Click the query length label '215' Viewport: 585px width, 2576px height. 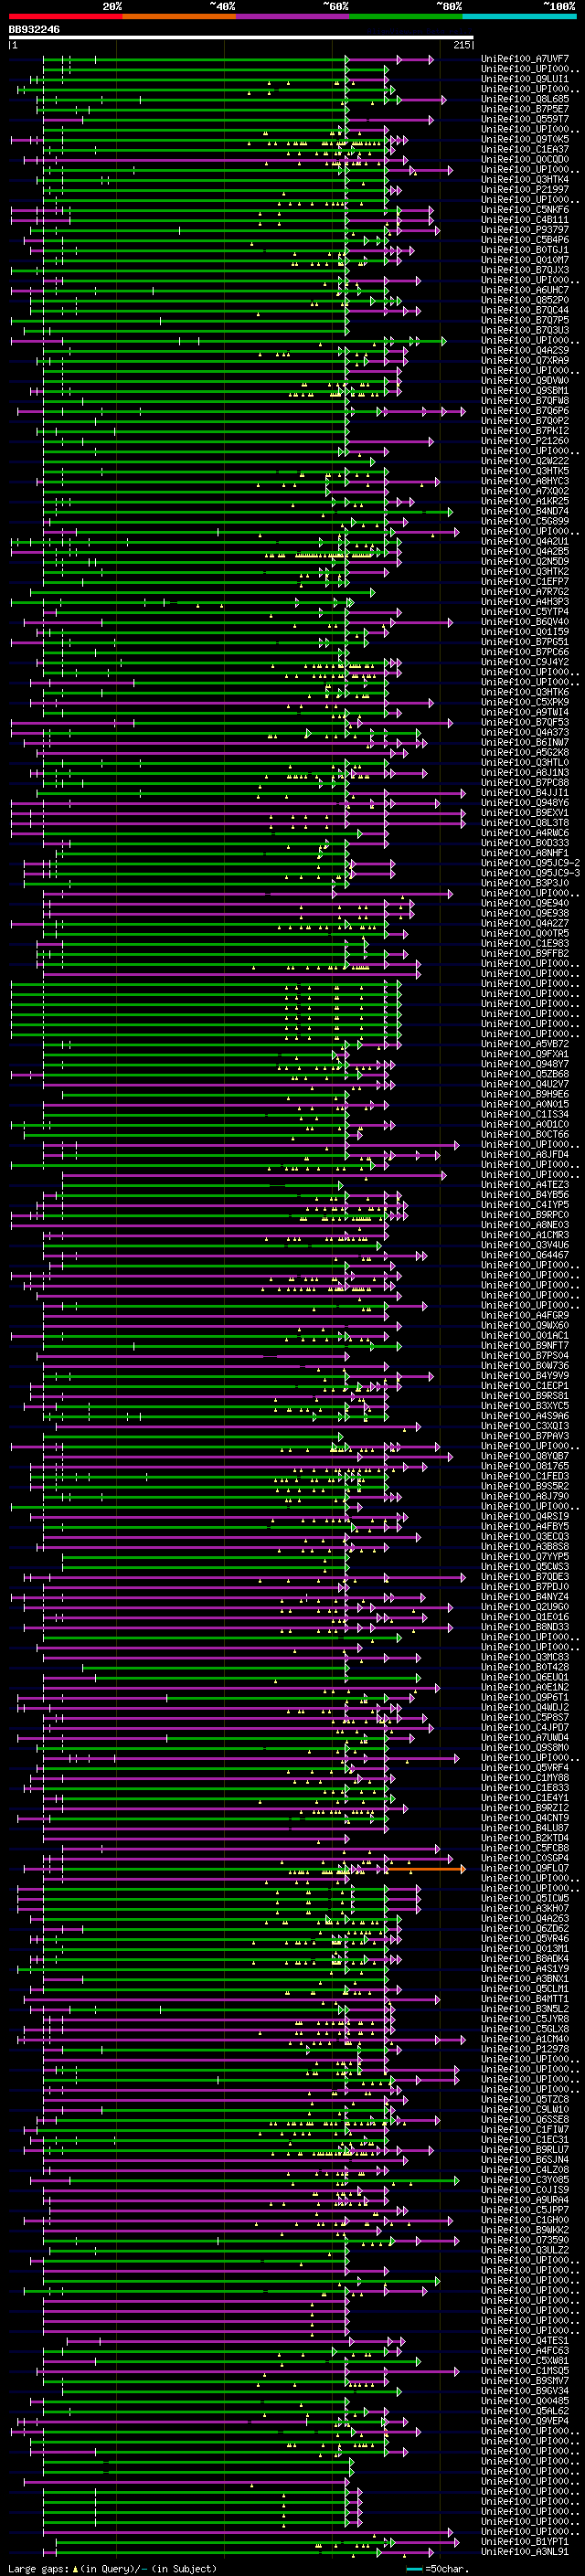(462, 45)
